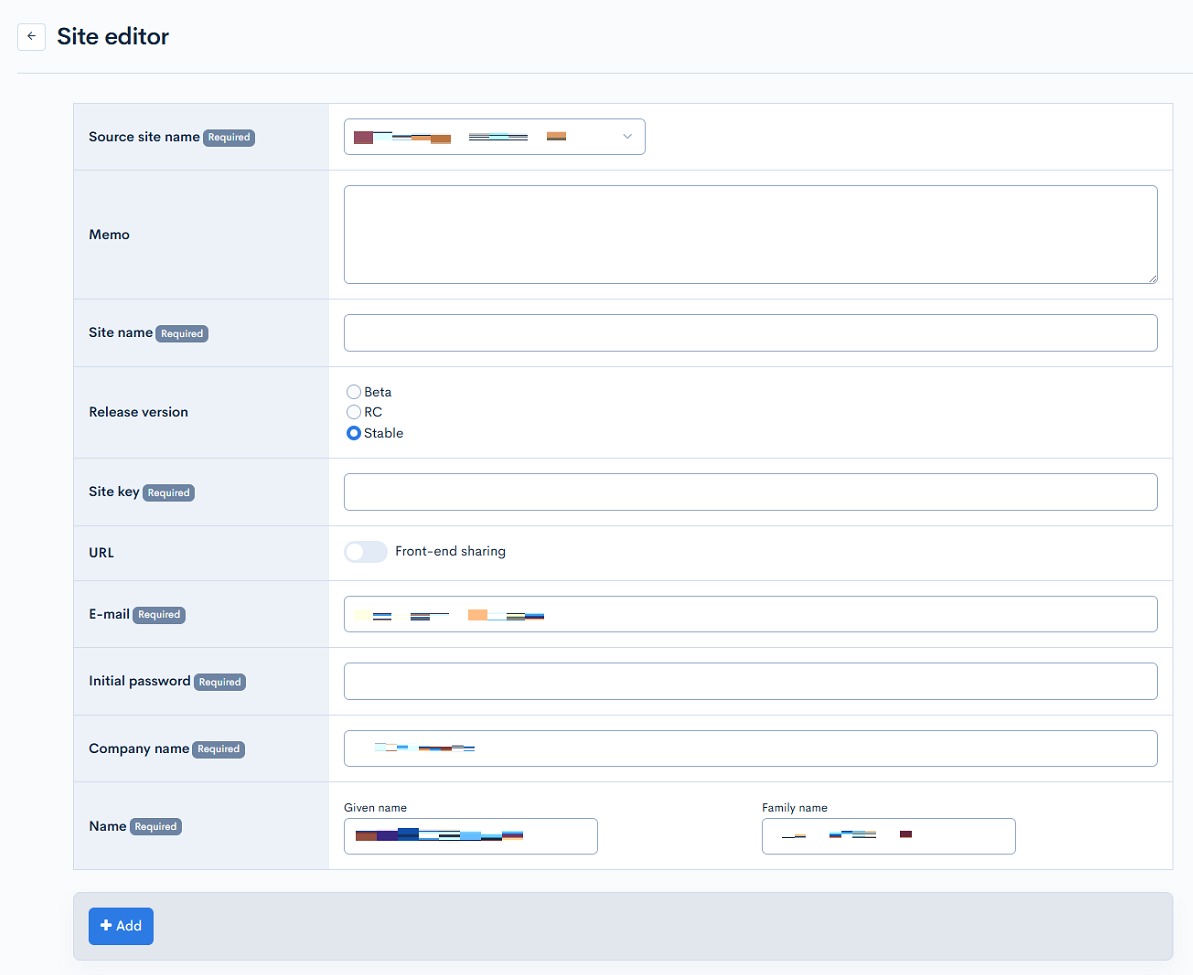The width and height of the screenshot is (1193, 975).
Task: Click the Front-end sharing label text
Action: click(x=450, y=552)
